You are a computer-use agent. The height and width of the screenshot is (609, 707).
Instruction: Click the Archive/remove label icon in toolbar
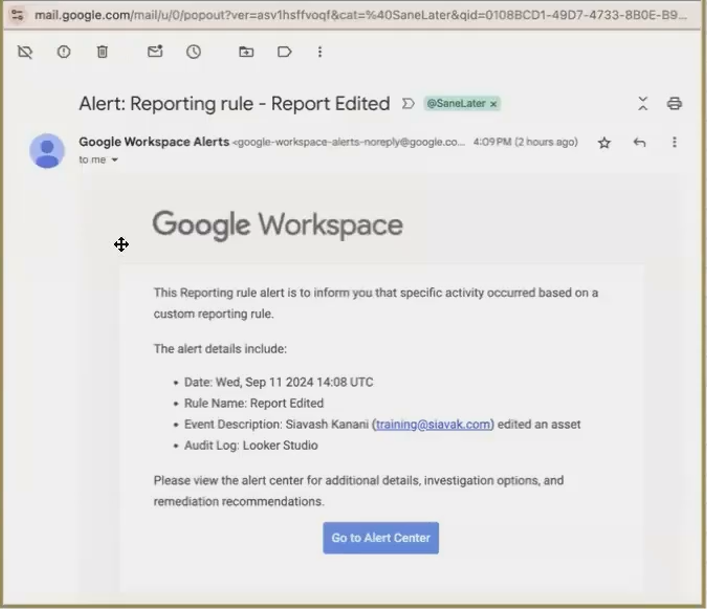[25, 52]
